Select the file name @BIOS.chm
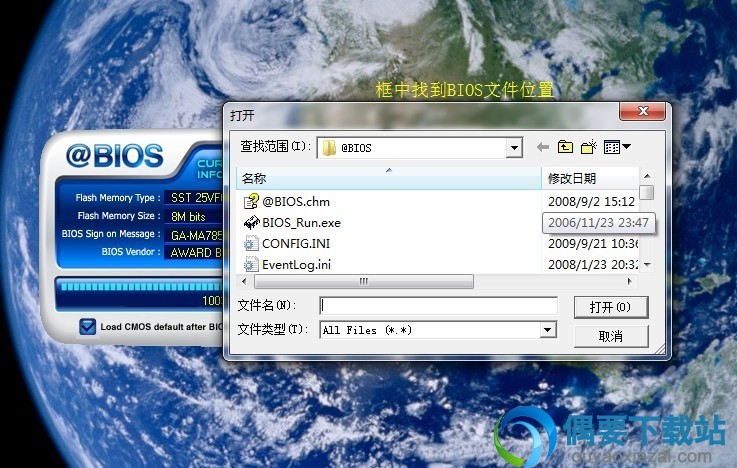Viewport: 737px width, 468px height. [296, 202]
